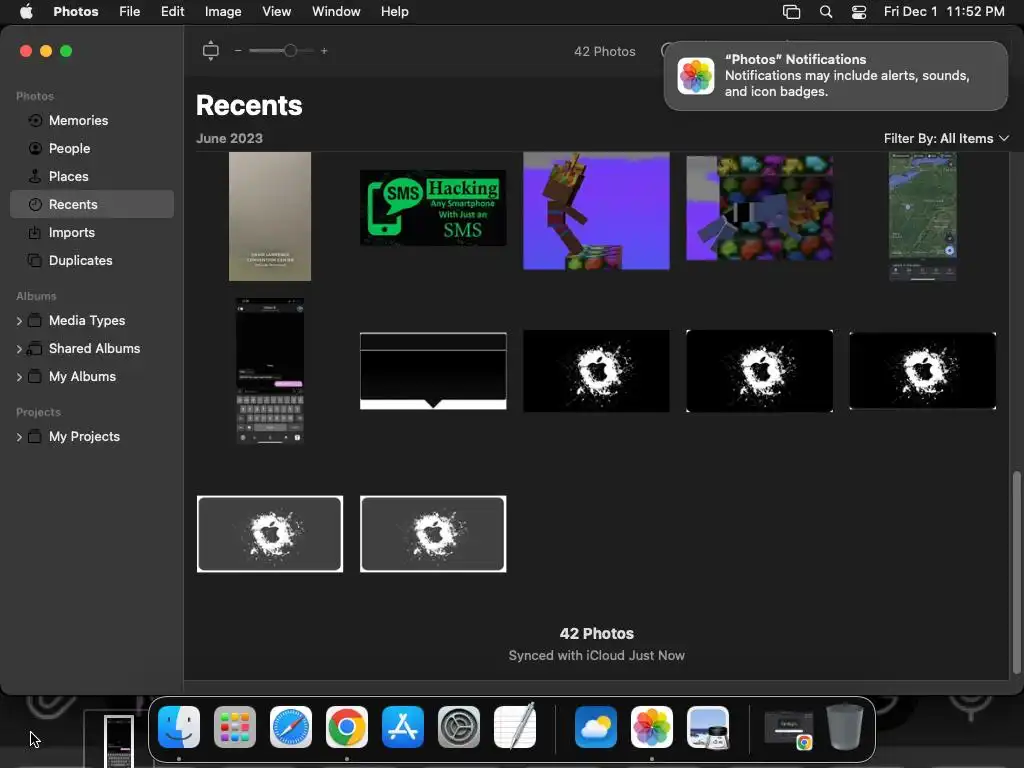1024x768 pixels.
Task: Click the thumbnail zoom slider knob
Action: (x=290, y=50)
